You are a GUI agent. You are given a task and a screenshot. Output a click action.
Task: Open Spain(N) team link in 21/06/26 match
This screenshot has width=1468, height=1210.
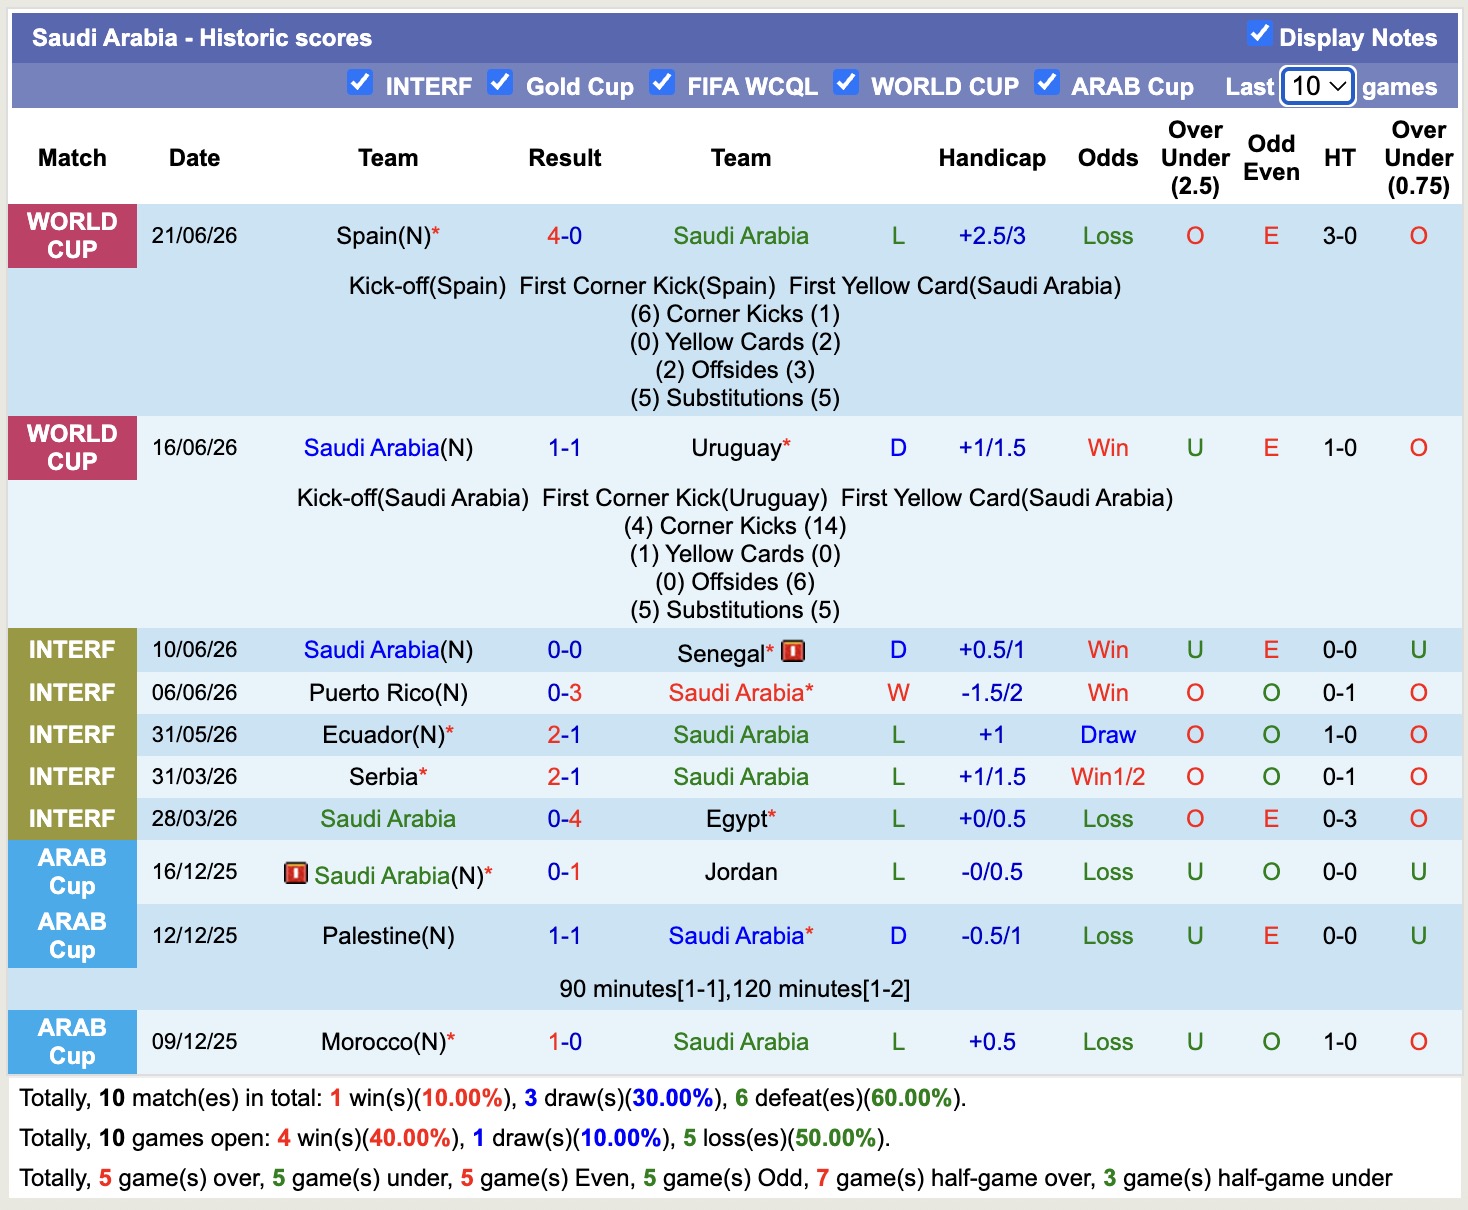(x=388, y=236)
